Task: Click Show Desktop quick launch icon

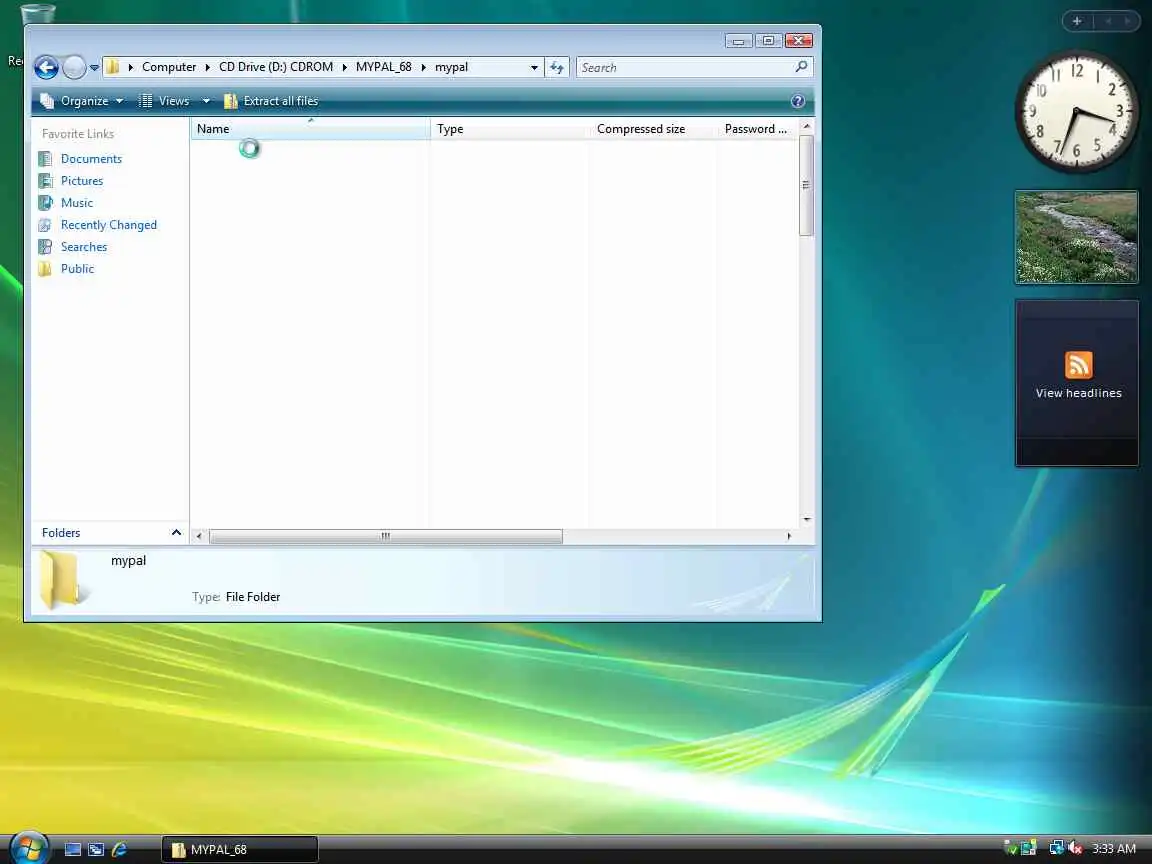Action: tap(73, 849)
